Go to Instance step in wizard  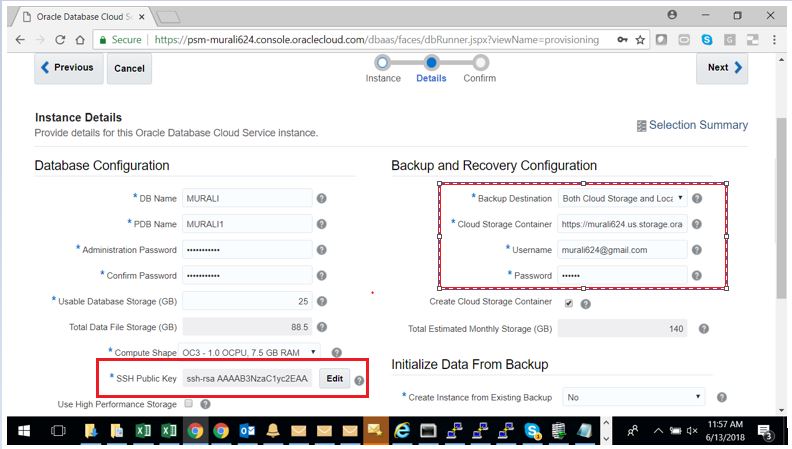(x=382, y=62)
